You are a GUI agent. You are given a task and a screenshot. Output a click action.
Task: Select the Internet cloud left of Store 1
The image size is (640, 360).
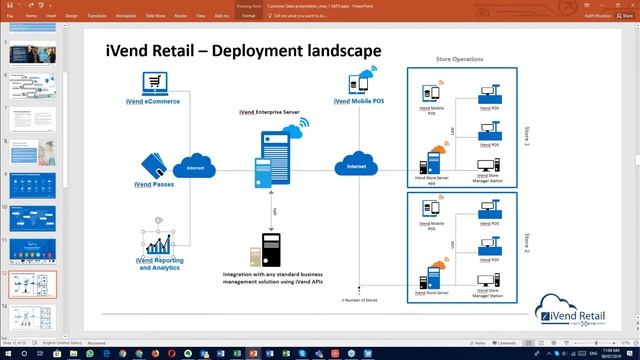click(356, 164)
